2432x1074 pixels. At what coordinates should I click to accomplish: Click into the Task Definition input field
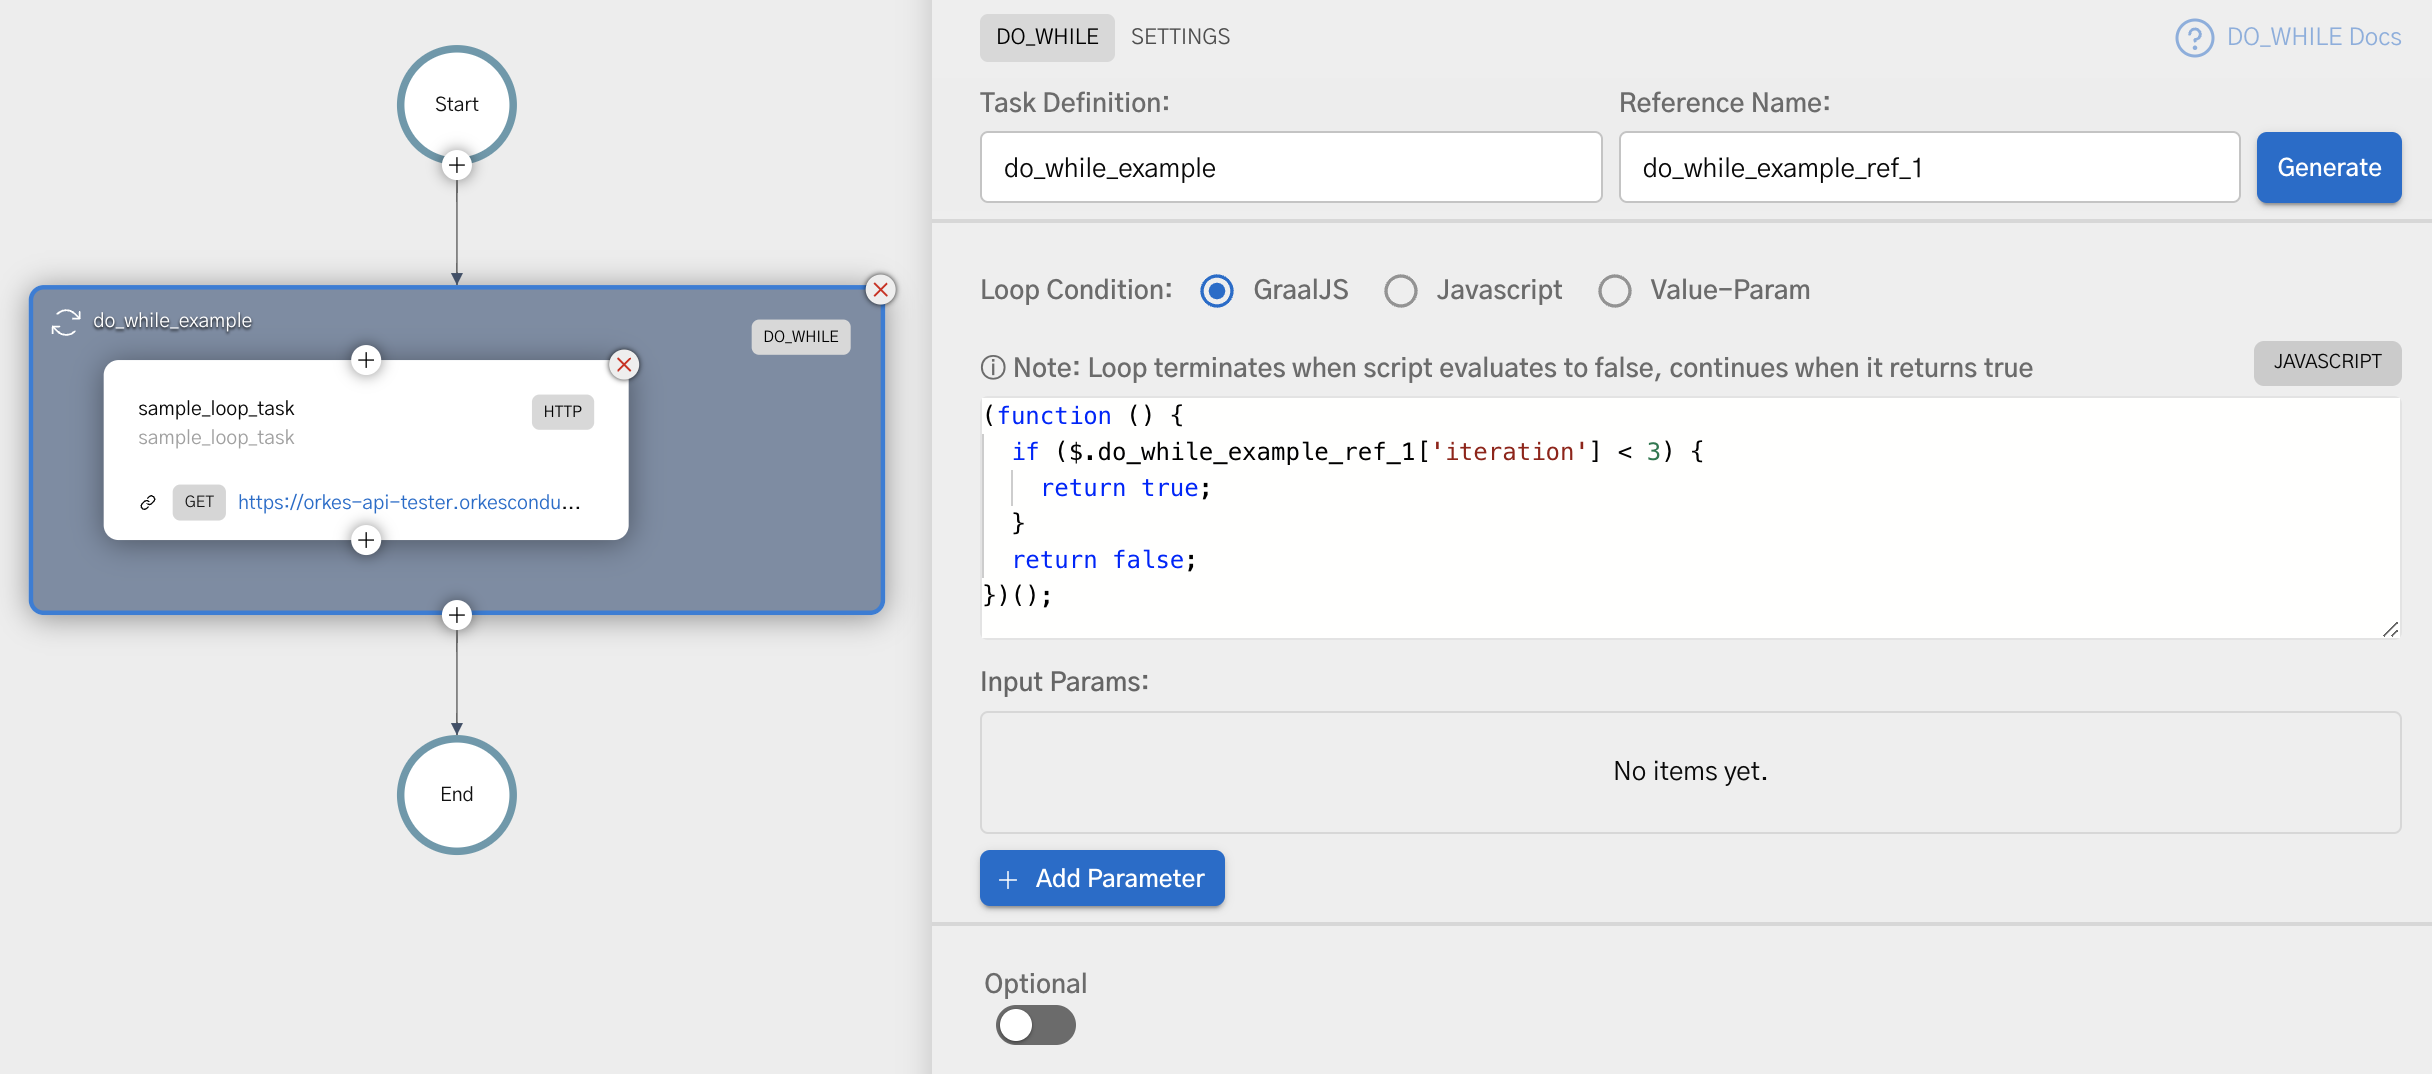(1290, 168)
